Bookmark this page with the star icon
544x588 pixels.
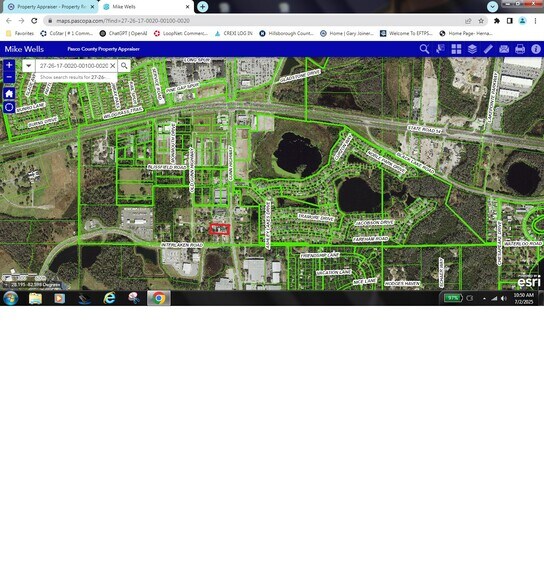click(481, 21)
